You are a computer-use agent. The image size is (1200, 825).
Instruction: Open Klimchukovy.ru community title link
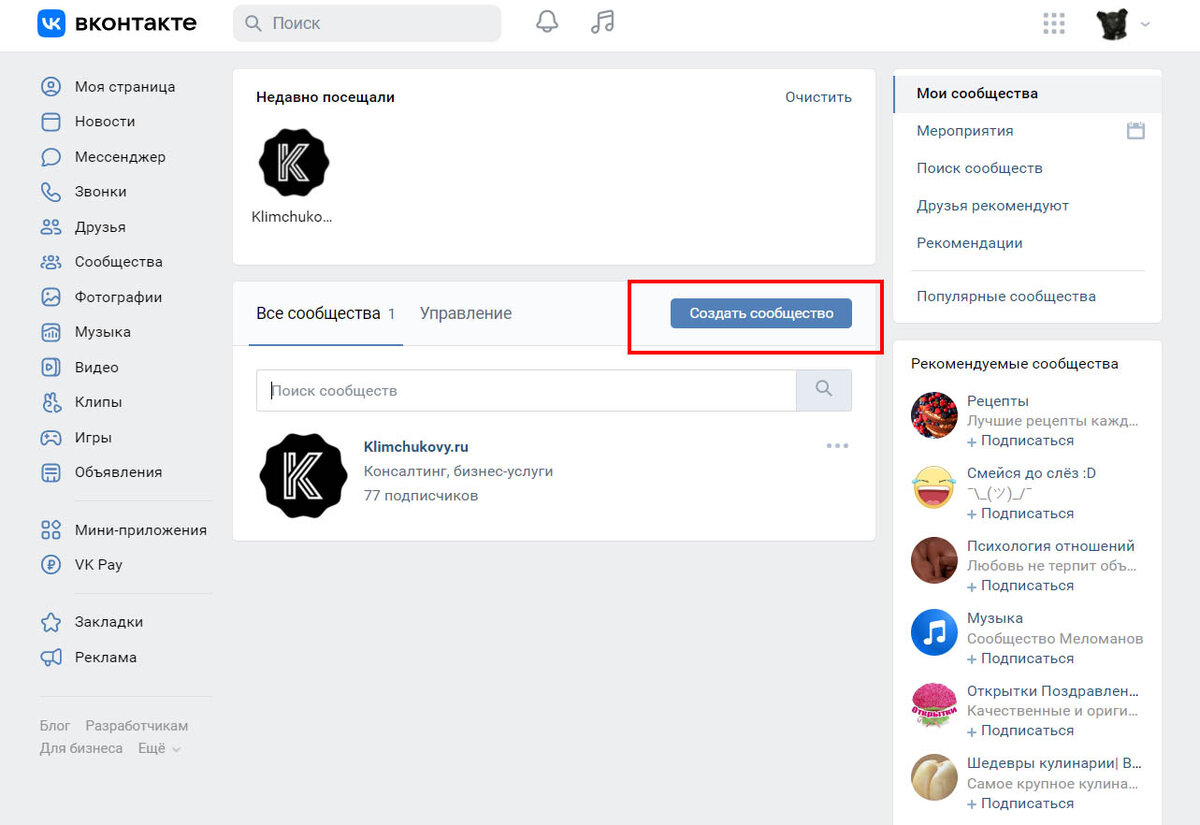pyautogui.click(x=416, y=447)
